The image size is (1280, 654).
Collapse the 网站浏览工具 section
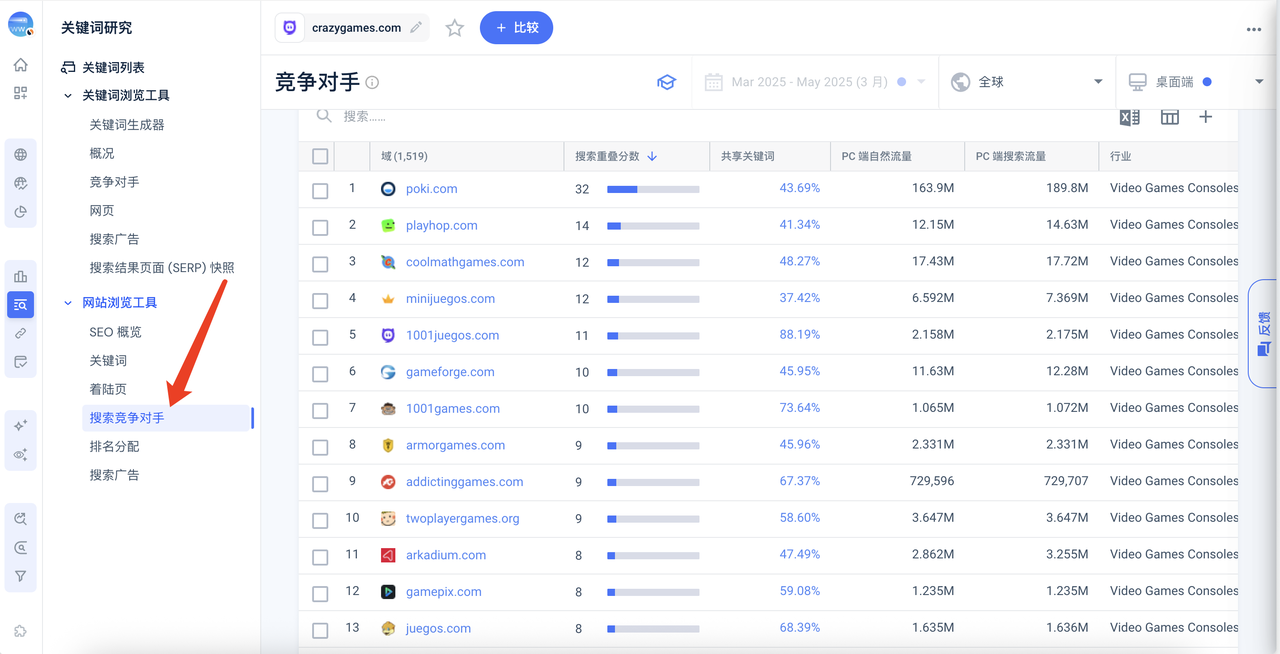coord(68,303)
